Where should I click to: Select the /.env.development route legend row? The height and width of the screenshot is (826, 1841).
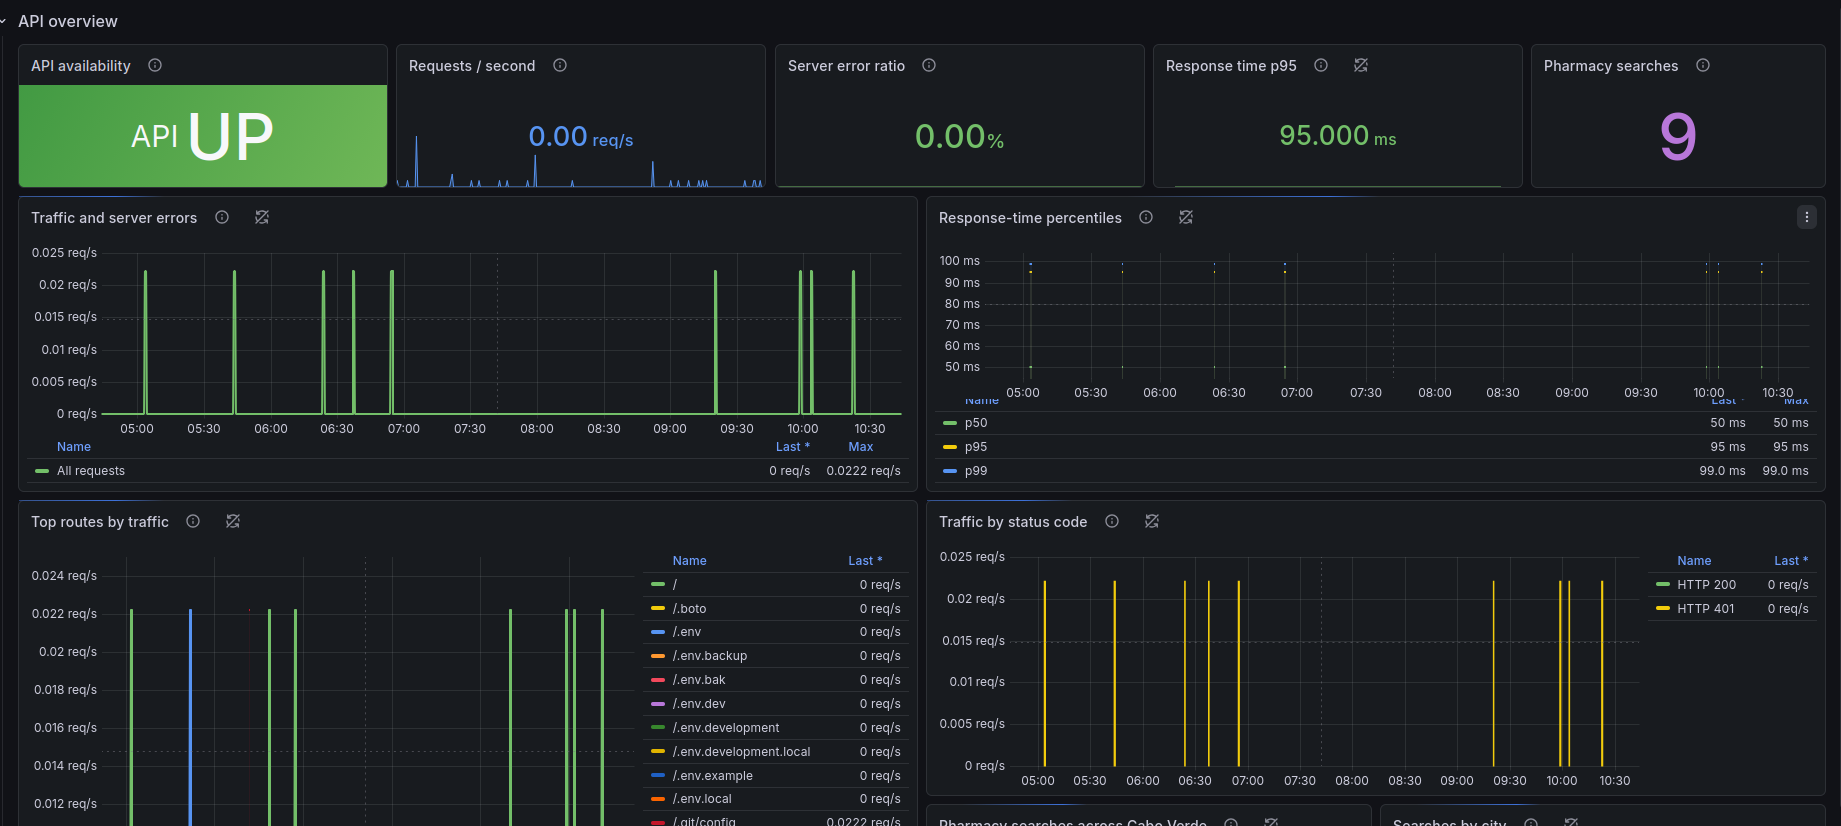776,728
